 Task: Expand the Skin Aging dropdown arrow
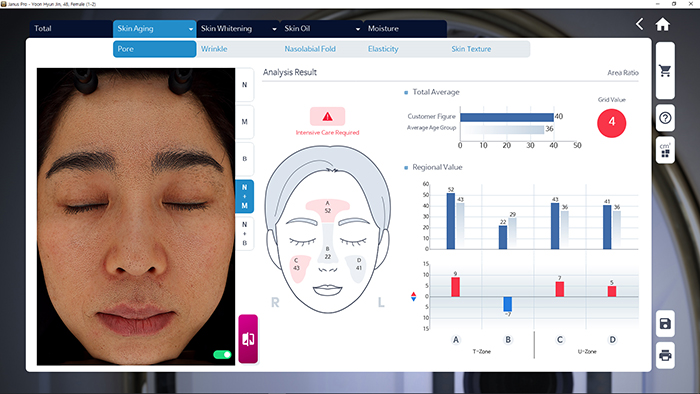click(x=191, y=29)
